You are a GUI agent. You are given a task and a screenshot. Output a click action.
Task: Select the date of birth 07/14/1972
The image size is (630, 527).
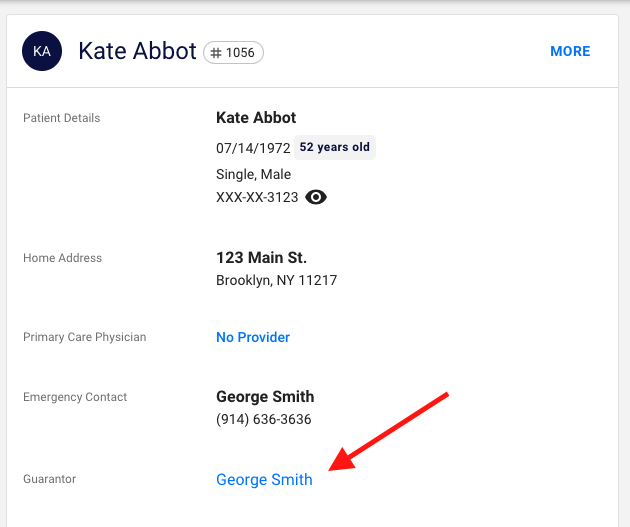pyautogui.click(x=253, y=148)
